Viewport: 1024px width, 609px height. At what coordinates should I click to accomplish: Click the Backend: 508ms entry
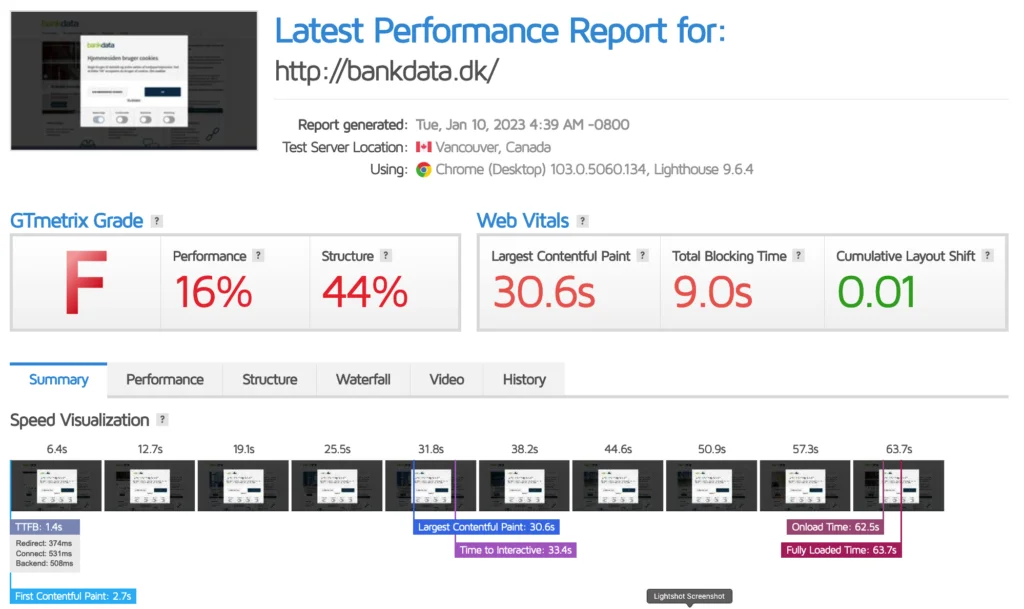pos(44,563)
